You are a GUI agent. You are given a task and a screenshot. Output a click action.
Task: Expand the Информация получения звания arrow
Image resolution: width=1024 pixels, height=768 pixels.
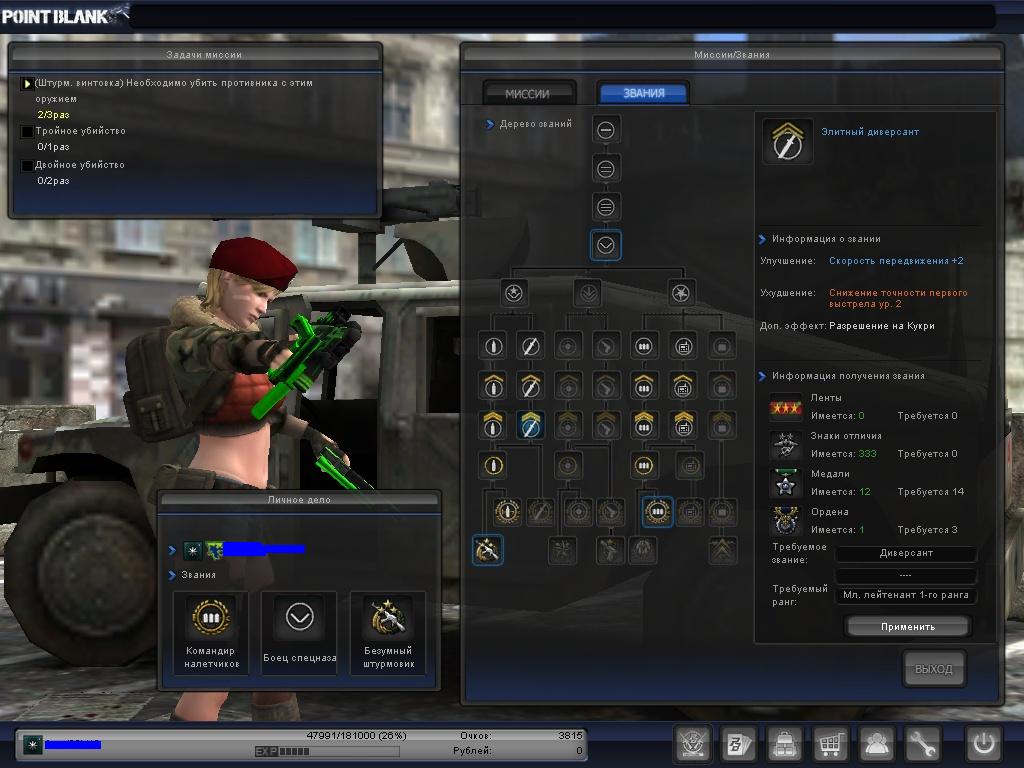point(762,376)
